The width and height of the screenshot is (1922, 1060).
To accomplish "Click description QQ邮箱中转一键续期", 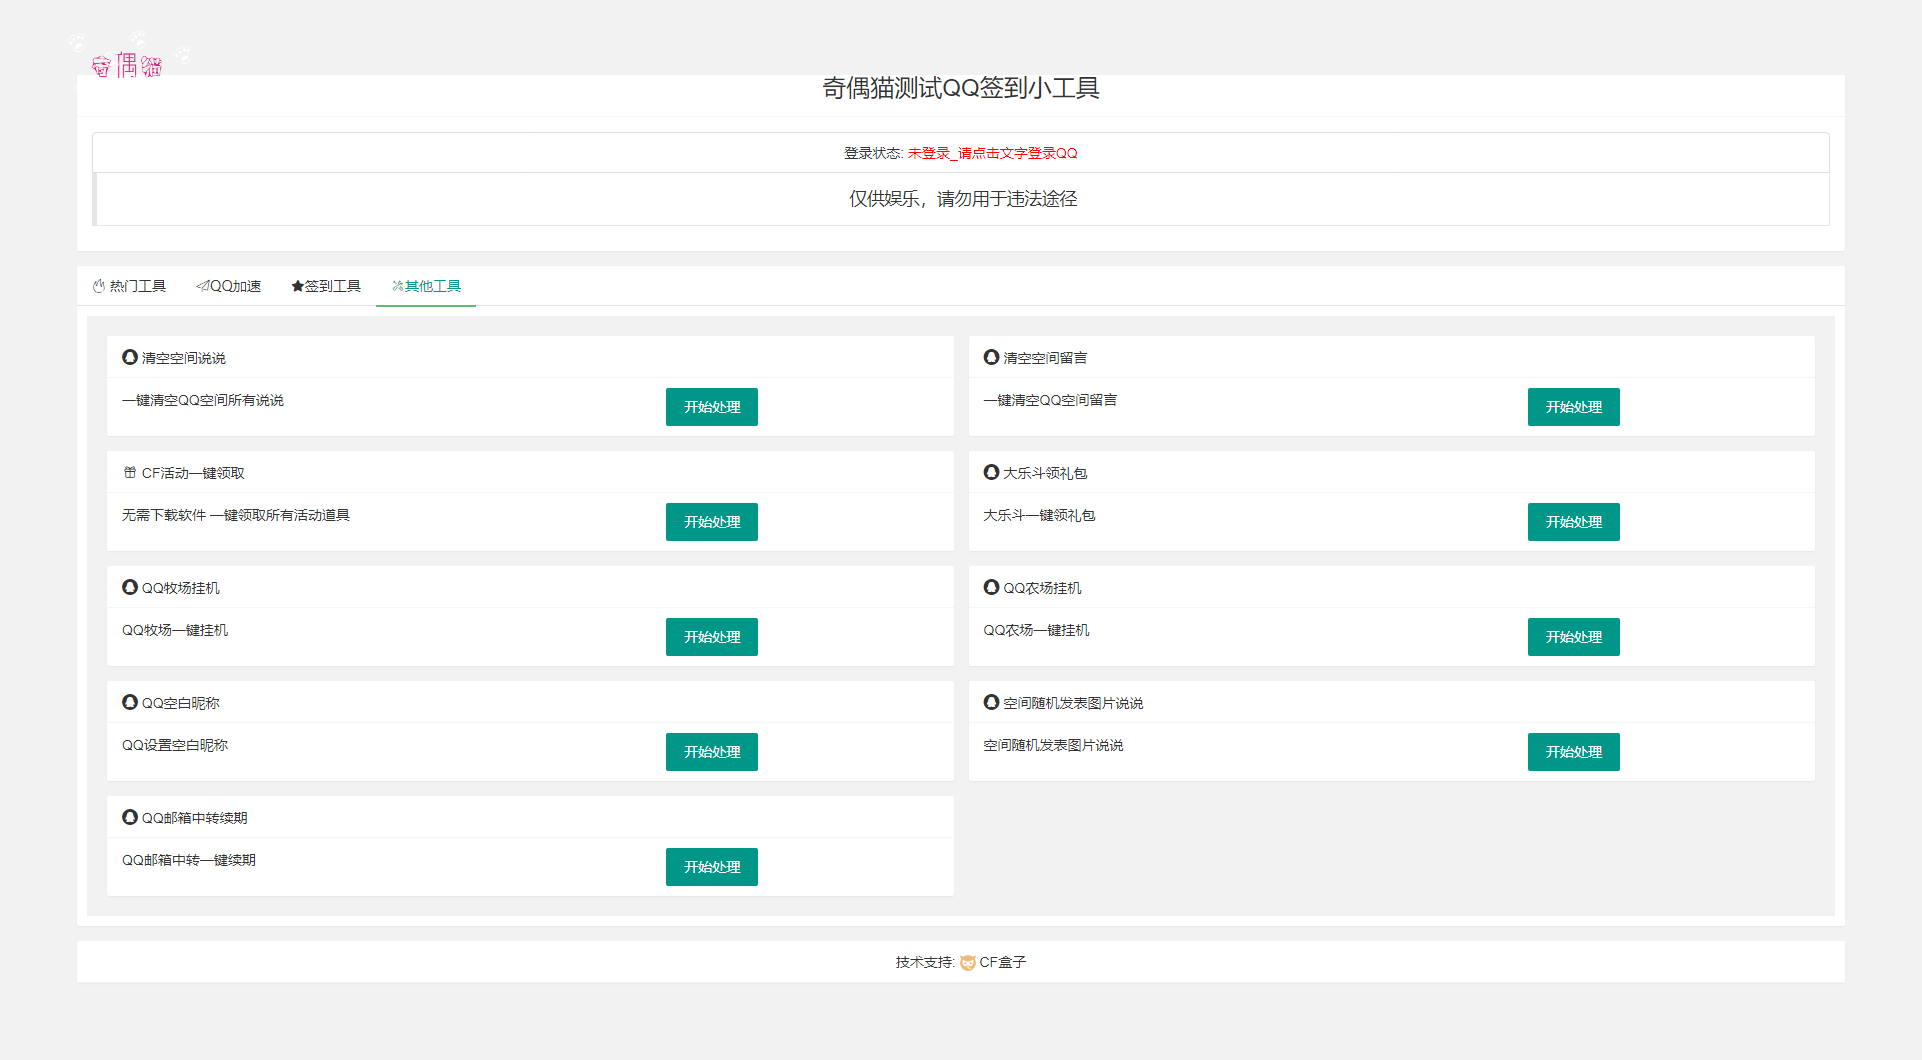I will (189, 860).
